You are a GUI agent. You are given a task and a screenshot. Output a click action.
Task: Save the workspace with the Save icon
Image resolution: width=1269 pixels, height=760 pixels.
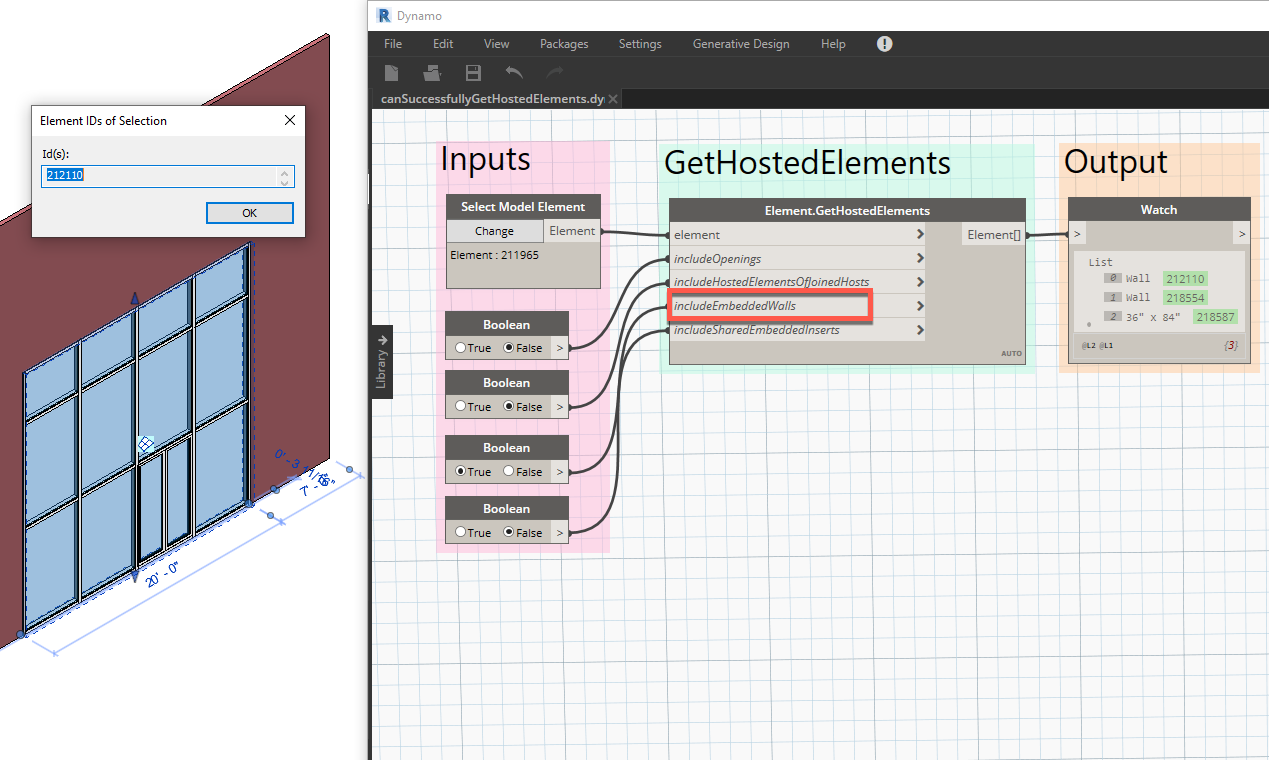[471, 72]
